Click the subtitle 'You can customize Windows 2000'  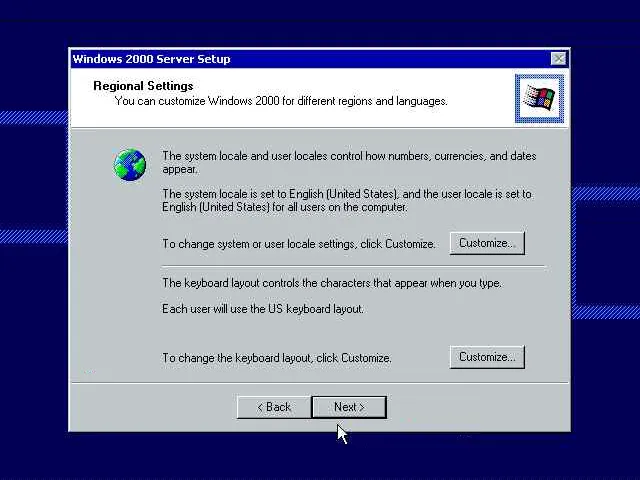pyautogui.click(x=197, y=101)
